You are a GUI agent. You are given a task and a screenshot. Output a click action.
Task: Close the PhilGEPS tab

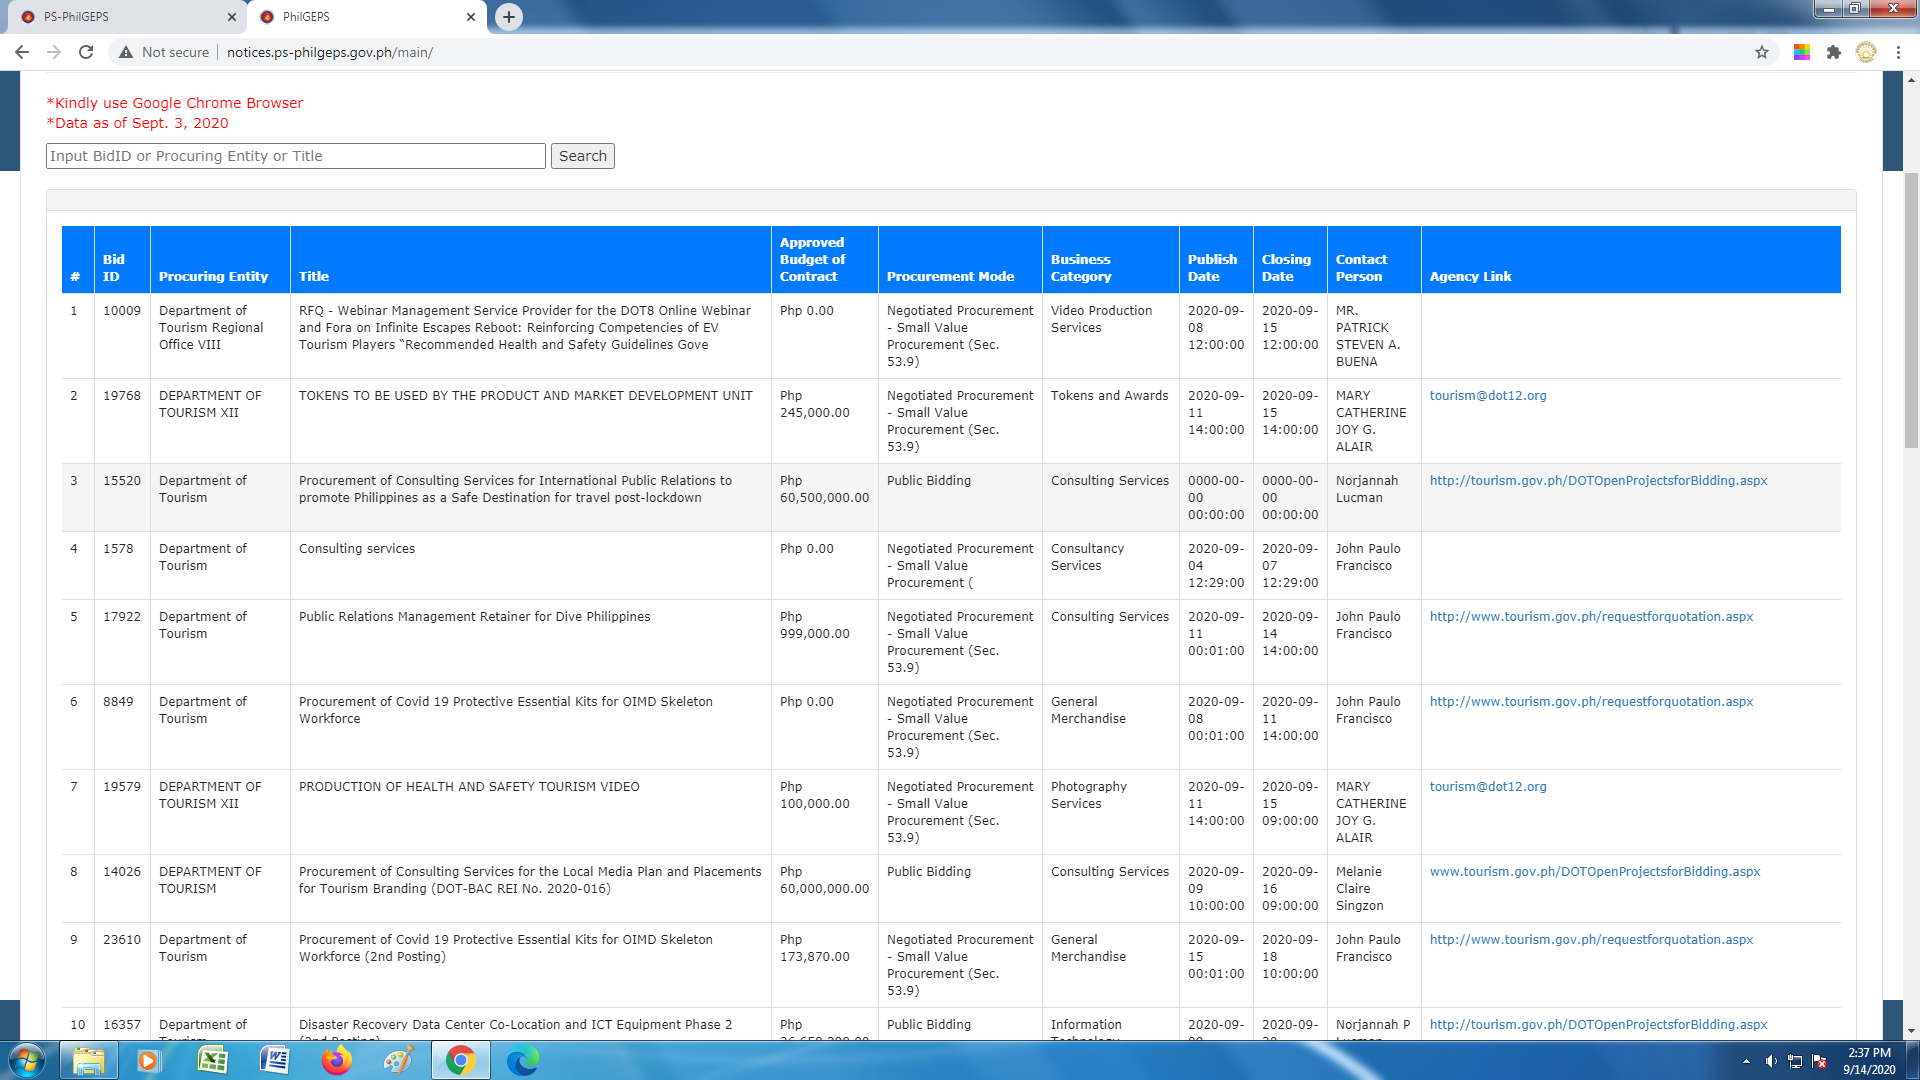471,17
